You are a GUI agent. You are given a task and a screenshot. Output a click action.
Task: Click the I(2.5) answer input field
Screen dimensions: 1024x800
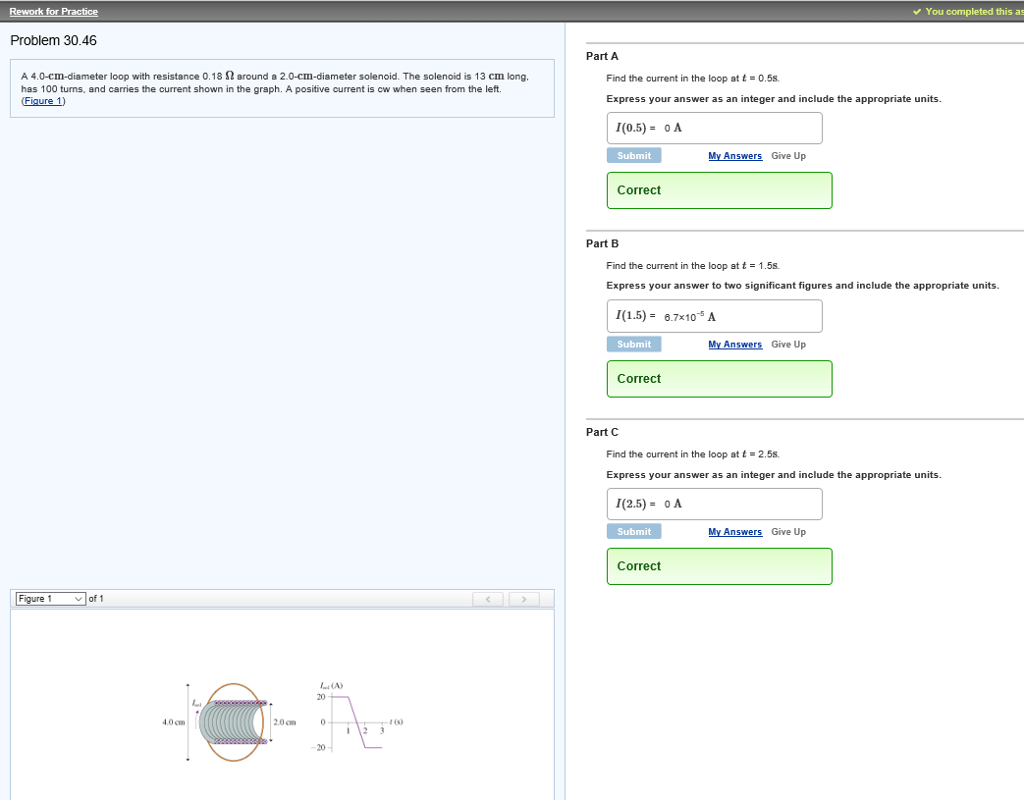pos(714,503)
